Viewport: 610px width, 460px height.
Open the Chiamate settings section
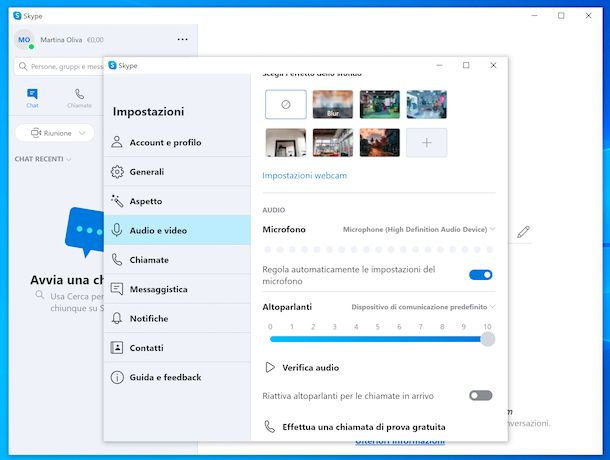click(x=177, y=260)
